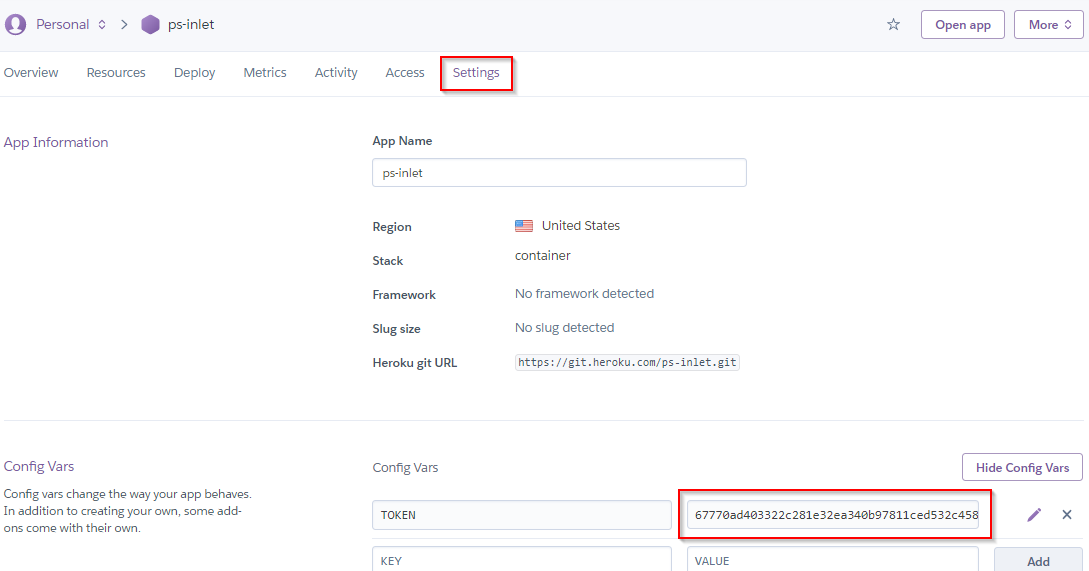This screenshot has width=1089, height=571.
Task: Click the TOKEN key field
Action: pos(522,515)
